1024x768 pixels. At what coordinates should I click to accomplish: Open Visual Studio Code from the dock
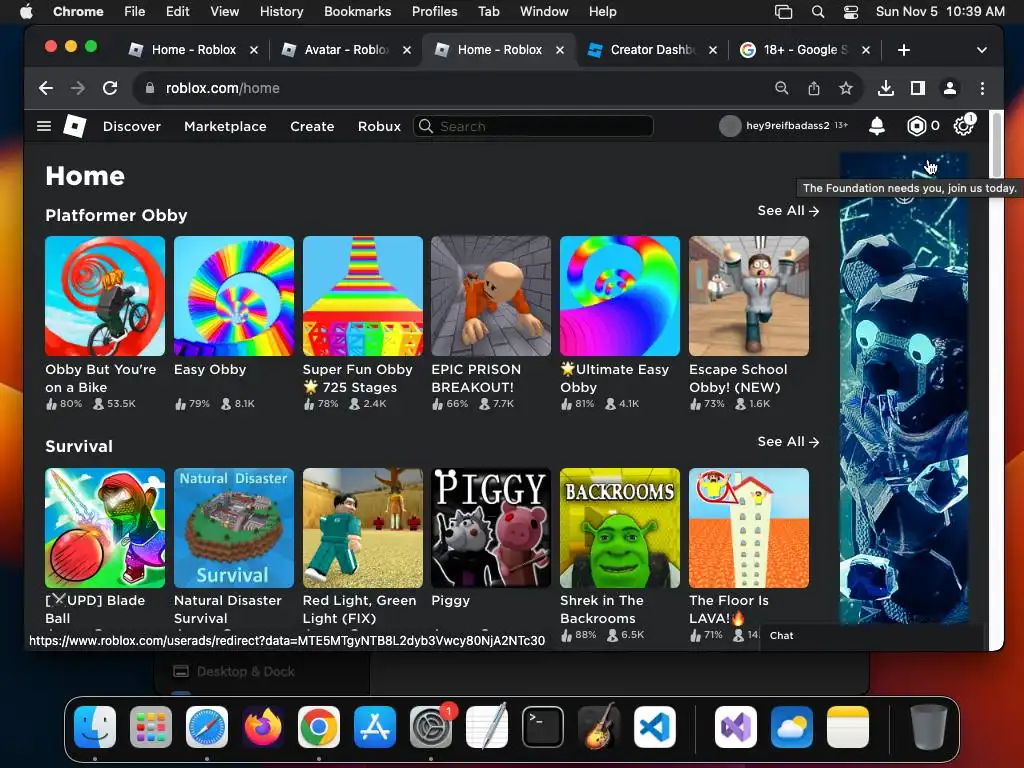click(x=655, y=727)
